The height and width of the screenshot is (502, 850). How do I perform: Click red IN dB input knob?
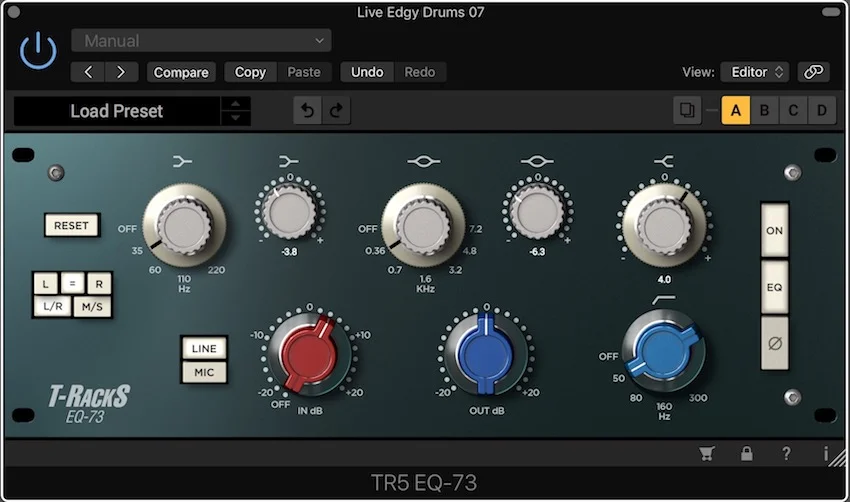pyautogui.click(x=310, y=353)
